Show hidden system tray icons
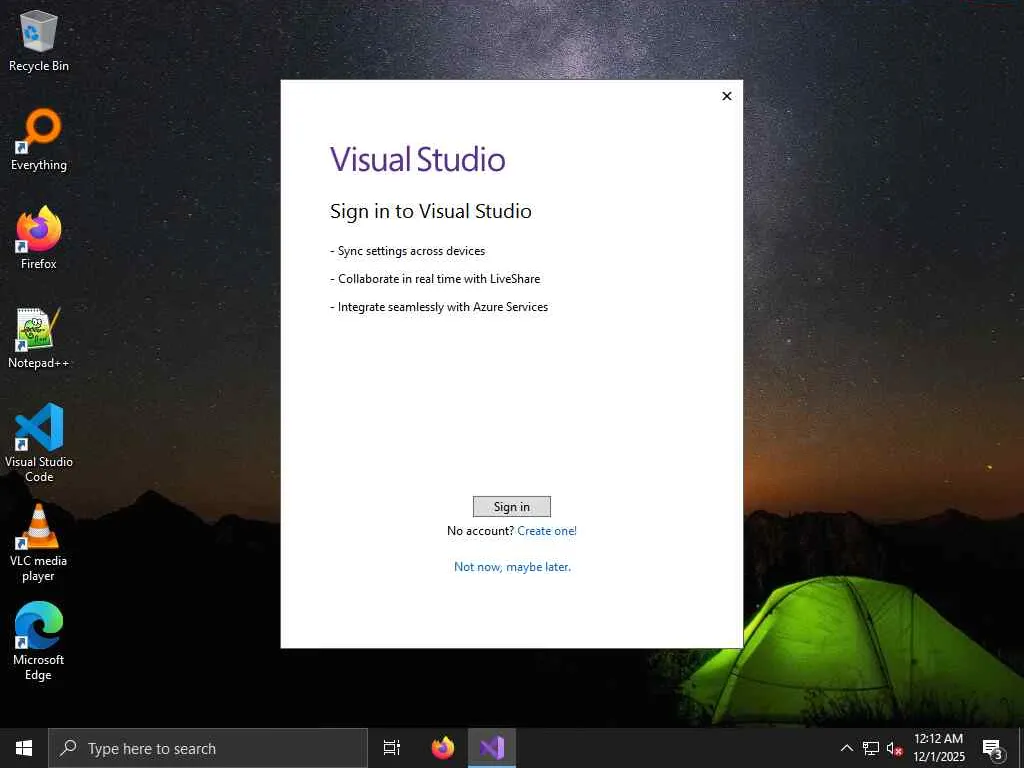The width and height of the screenshot is (1024, 768). coord(846,748)
